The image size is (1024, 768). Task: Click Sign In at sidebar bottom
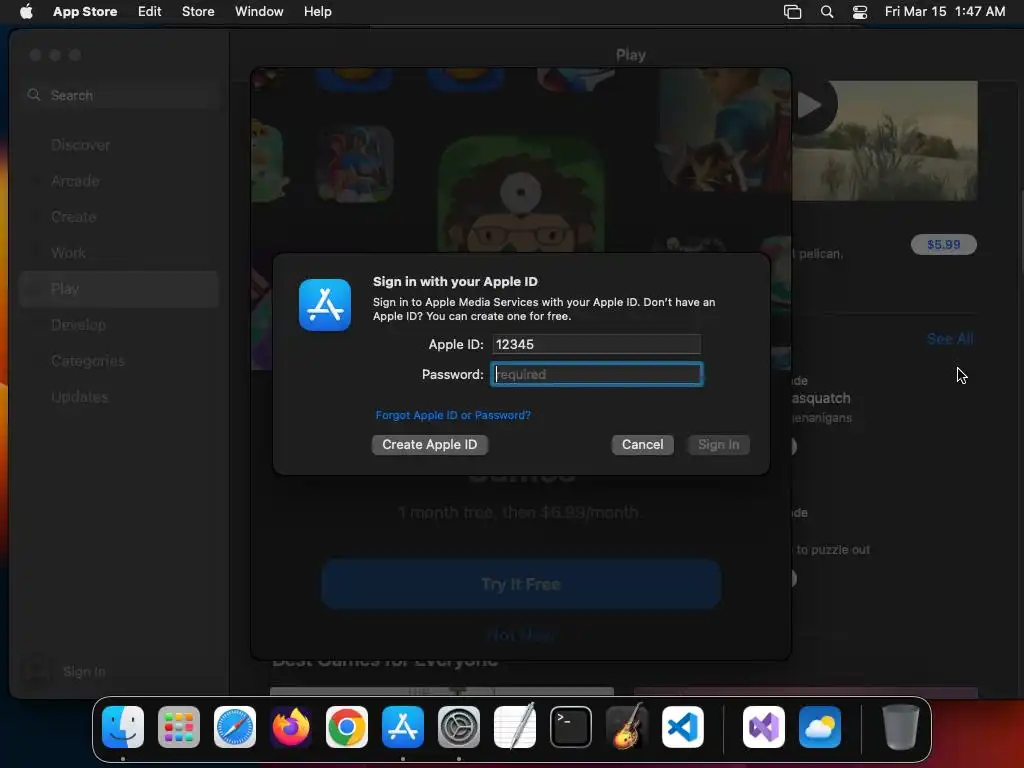(84, 672)
